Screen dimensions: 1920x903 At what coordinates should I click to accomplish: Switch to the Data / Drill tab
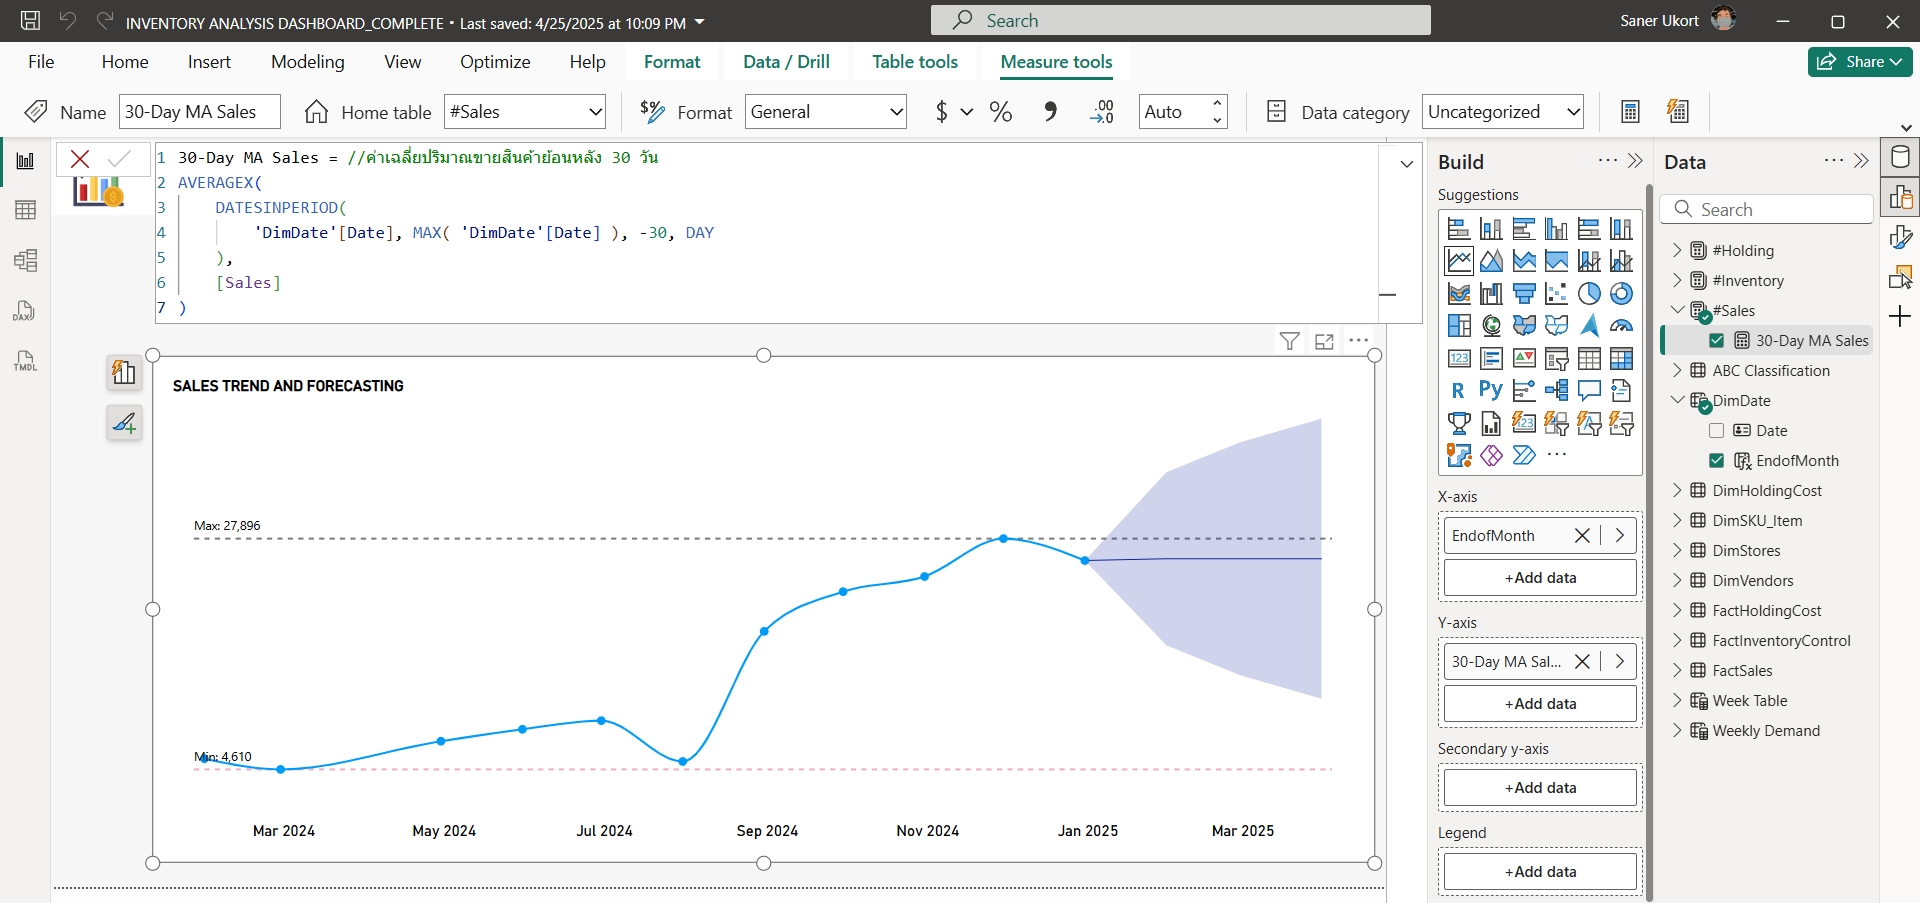[x=786, y=62]
